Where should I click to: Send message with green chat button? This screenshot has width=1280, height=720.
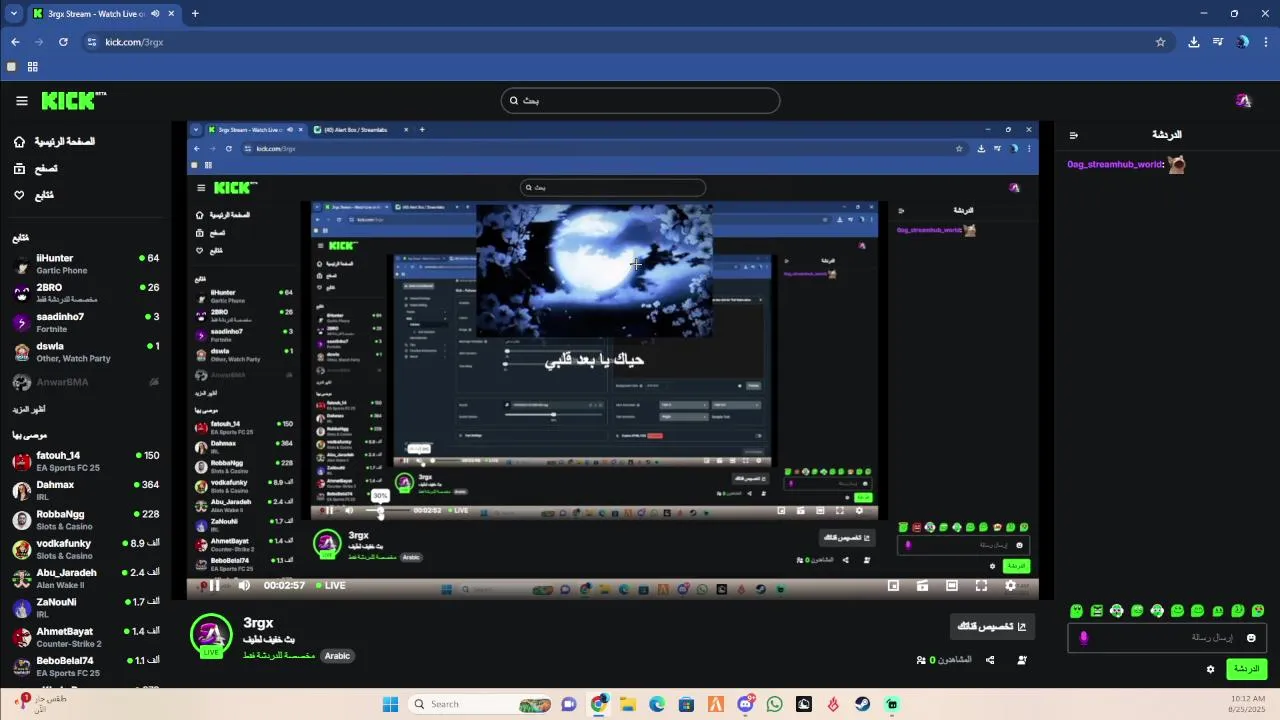coord(1246,669)
